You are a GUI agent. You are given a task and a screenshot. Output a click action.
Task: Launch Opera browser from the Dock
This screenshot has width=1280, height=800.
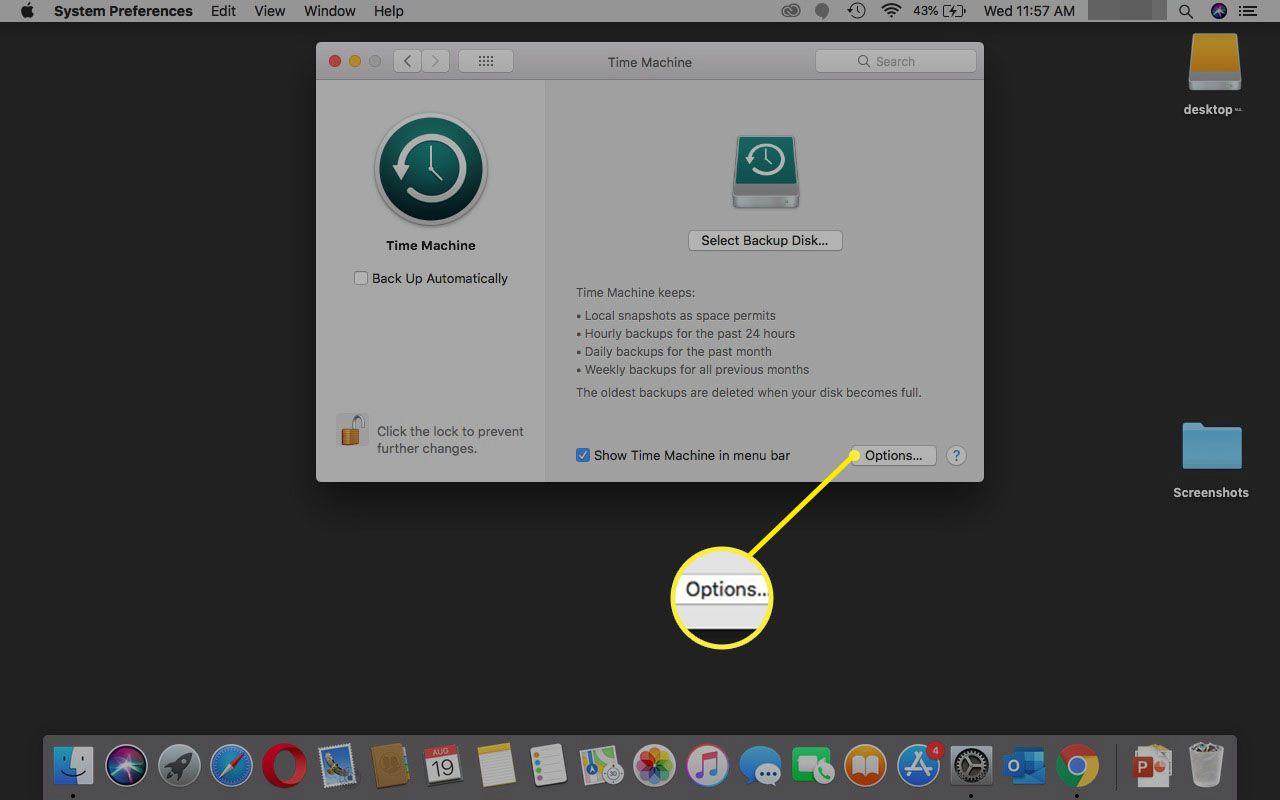point(284,766)
